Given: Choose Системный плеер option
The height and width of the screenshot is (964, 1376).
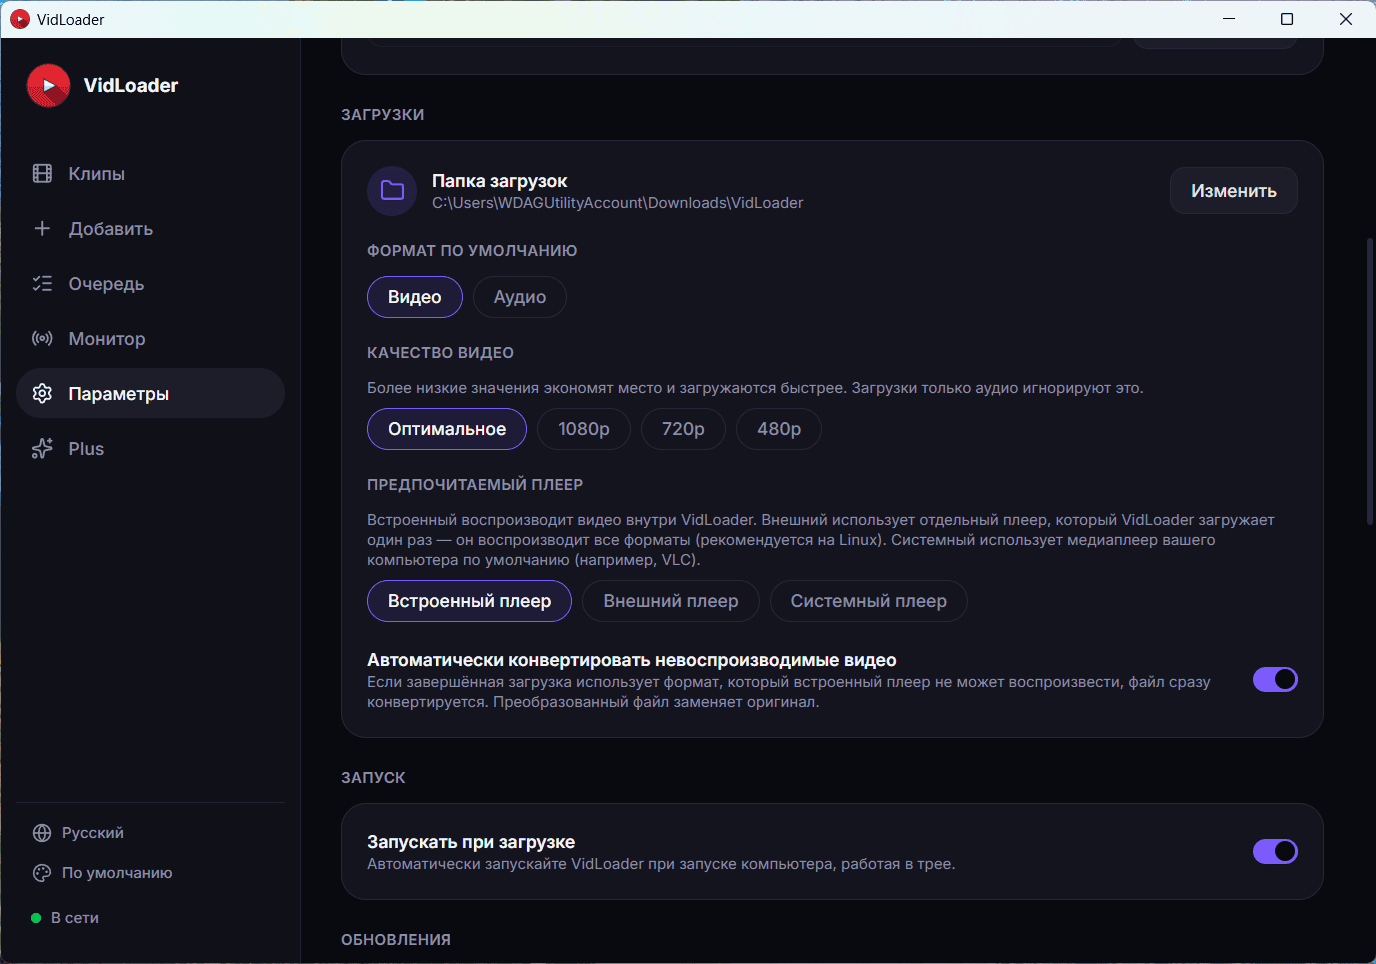Looking at the screenshot, I should tap(868, 601).
